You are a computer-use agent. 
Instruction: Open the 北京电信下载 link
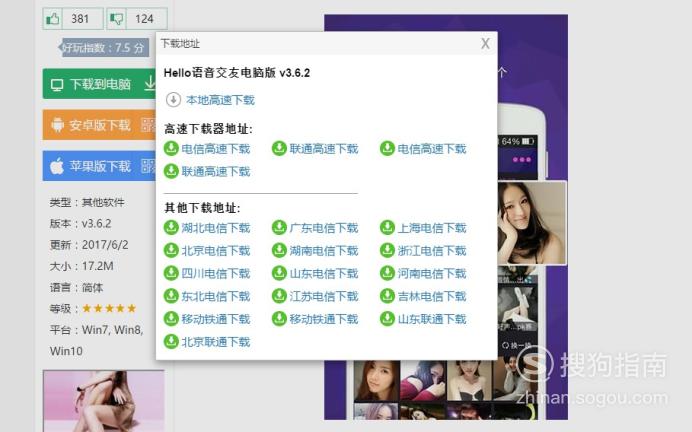coord(216,251)
